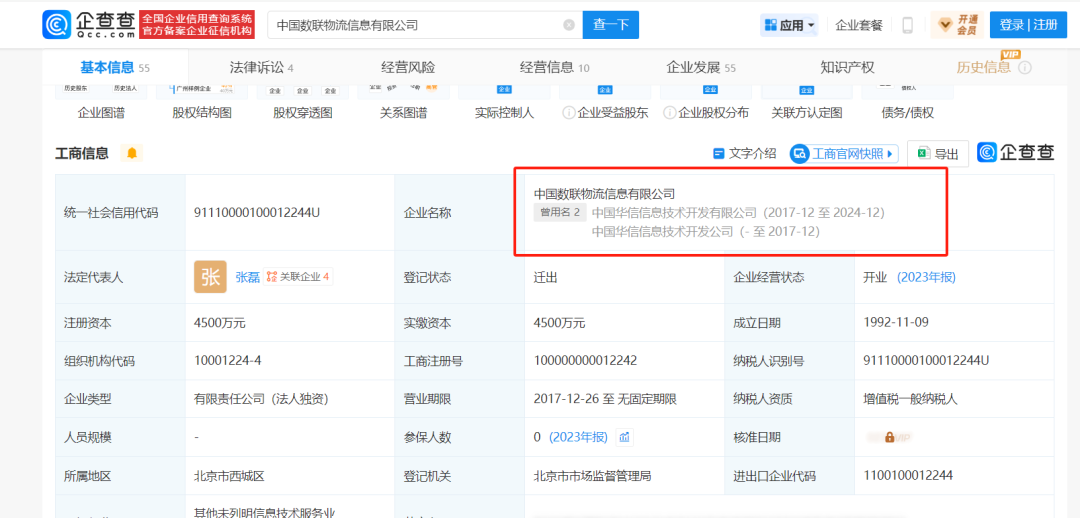This screenshot has height=518, width=1080.
Task: Click 进出口企业代码 value 1100100012244
Action: (908, 475)
